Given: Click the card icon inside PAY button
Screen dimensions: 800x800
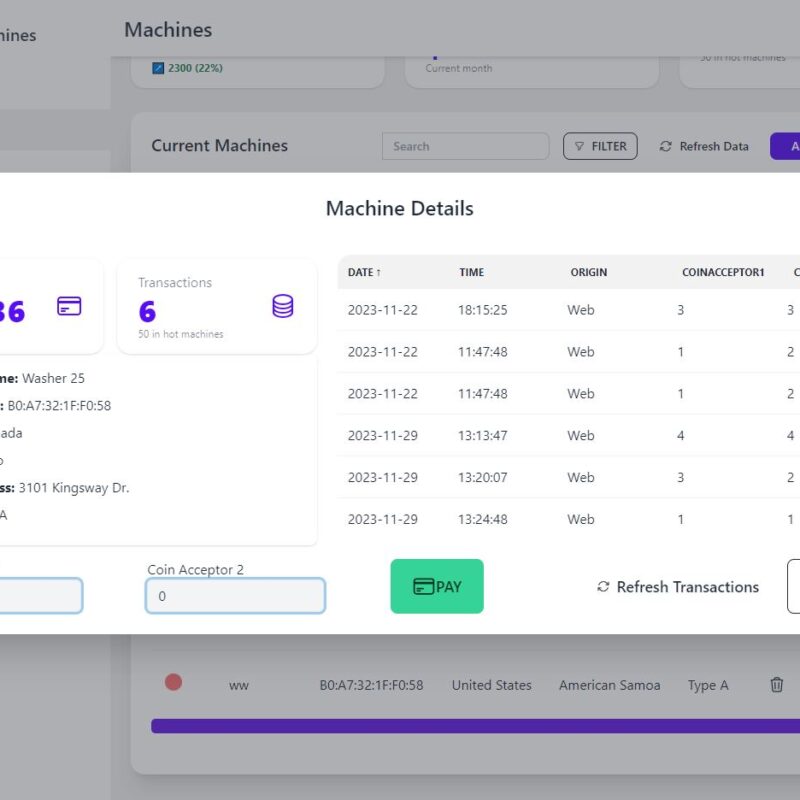Looking at the screenshot, I should [x=423, y=587].
